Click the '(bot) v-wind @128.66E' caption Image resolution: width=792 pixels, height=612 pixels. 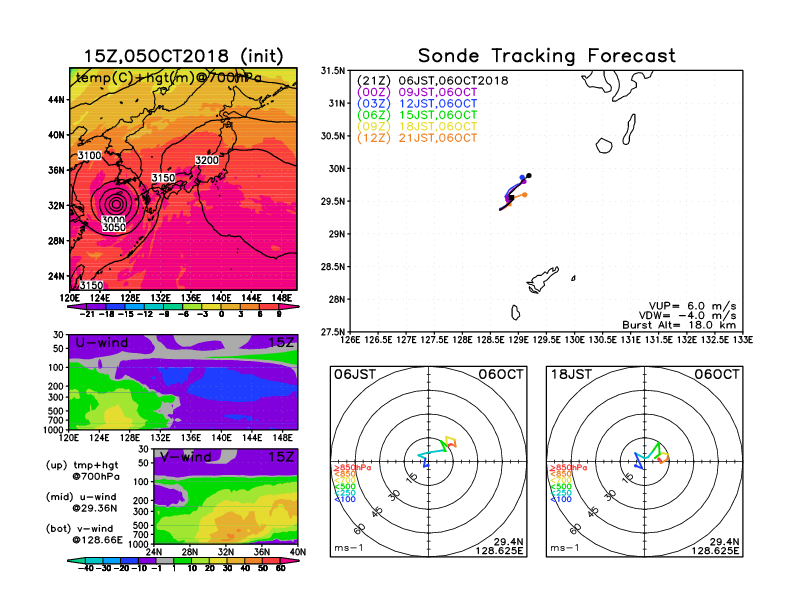point(84,534)
